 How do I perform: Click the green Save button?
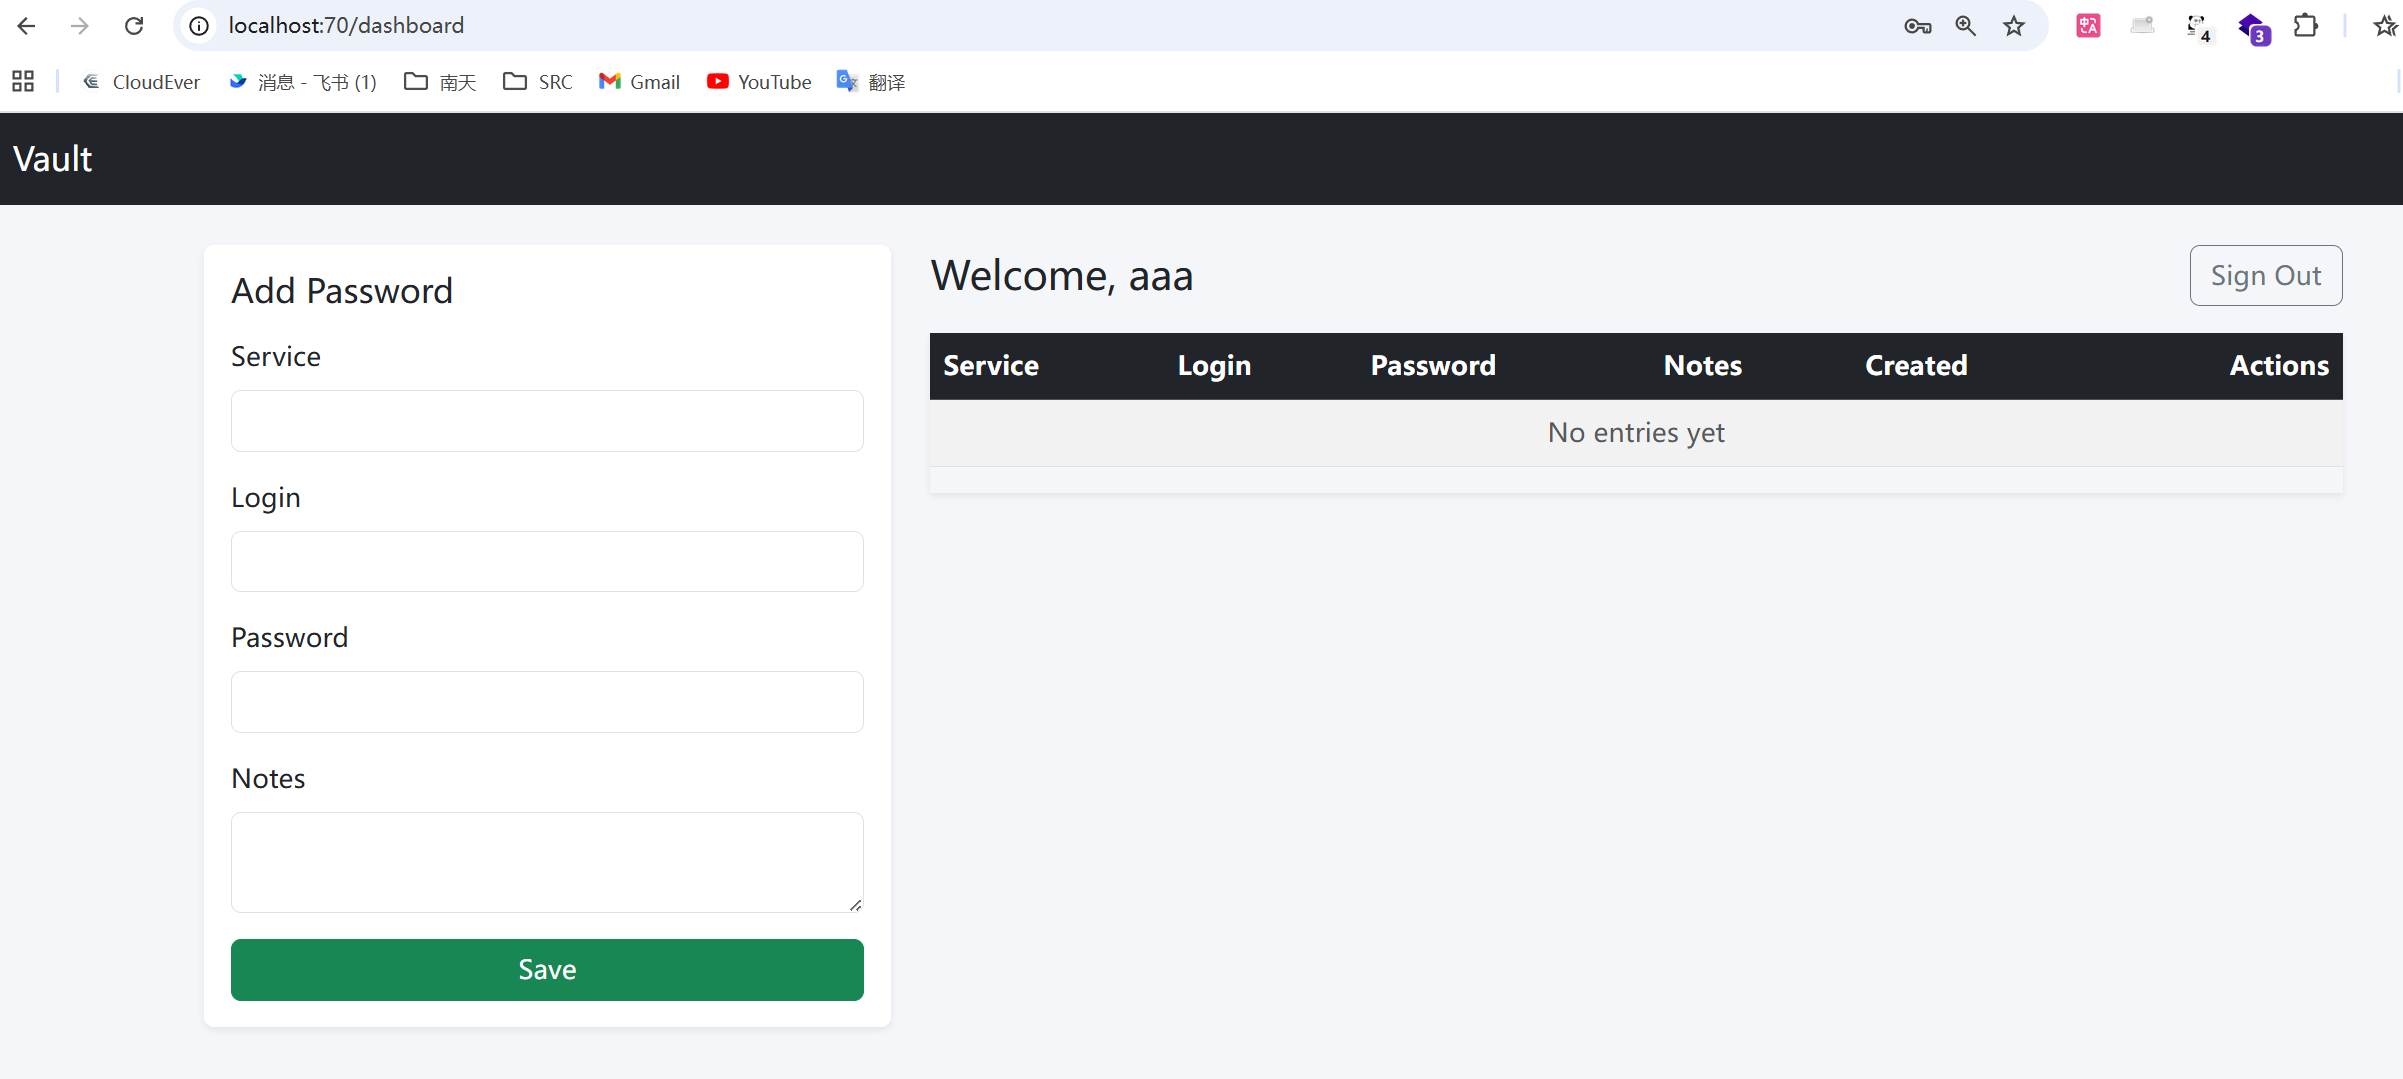[547, 970]
